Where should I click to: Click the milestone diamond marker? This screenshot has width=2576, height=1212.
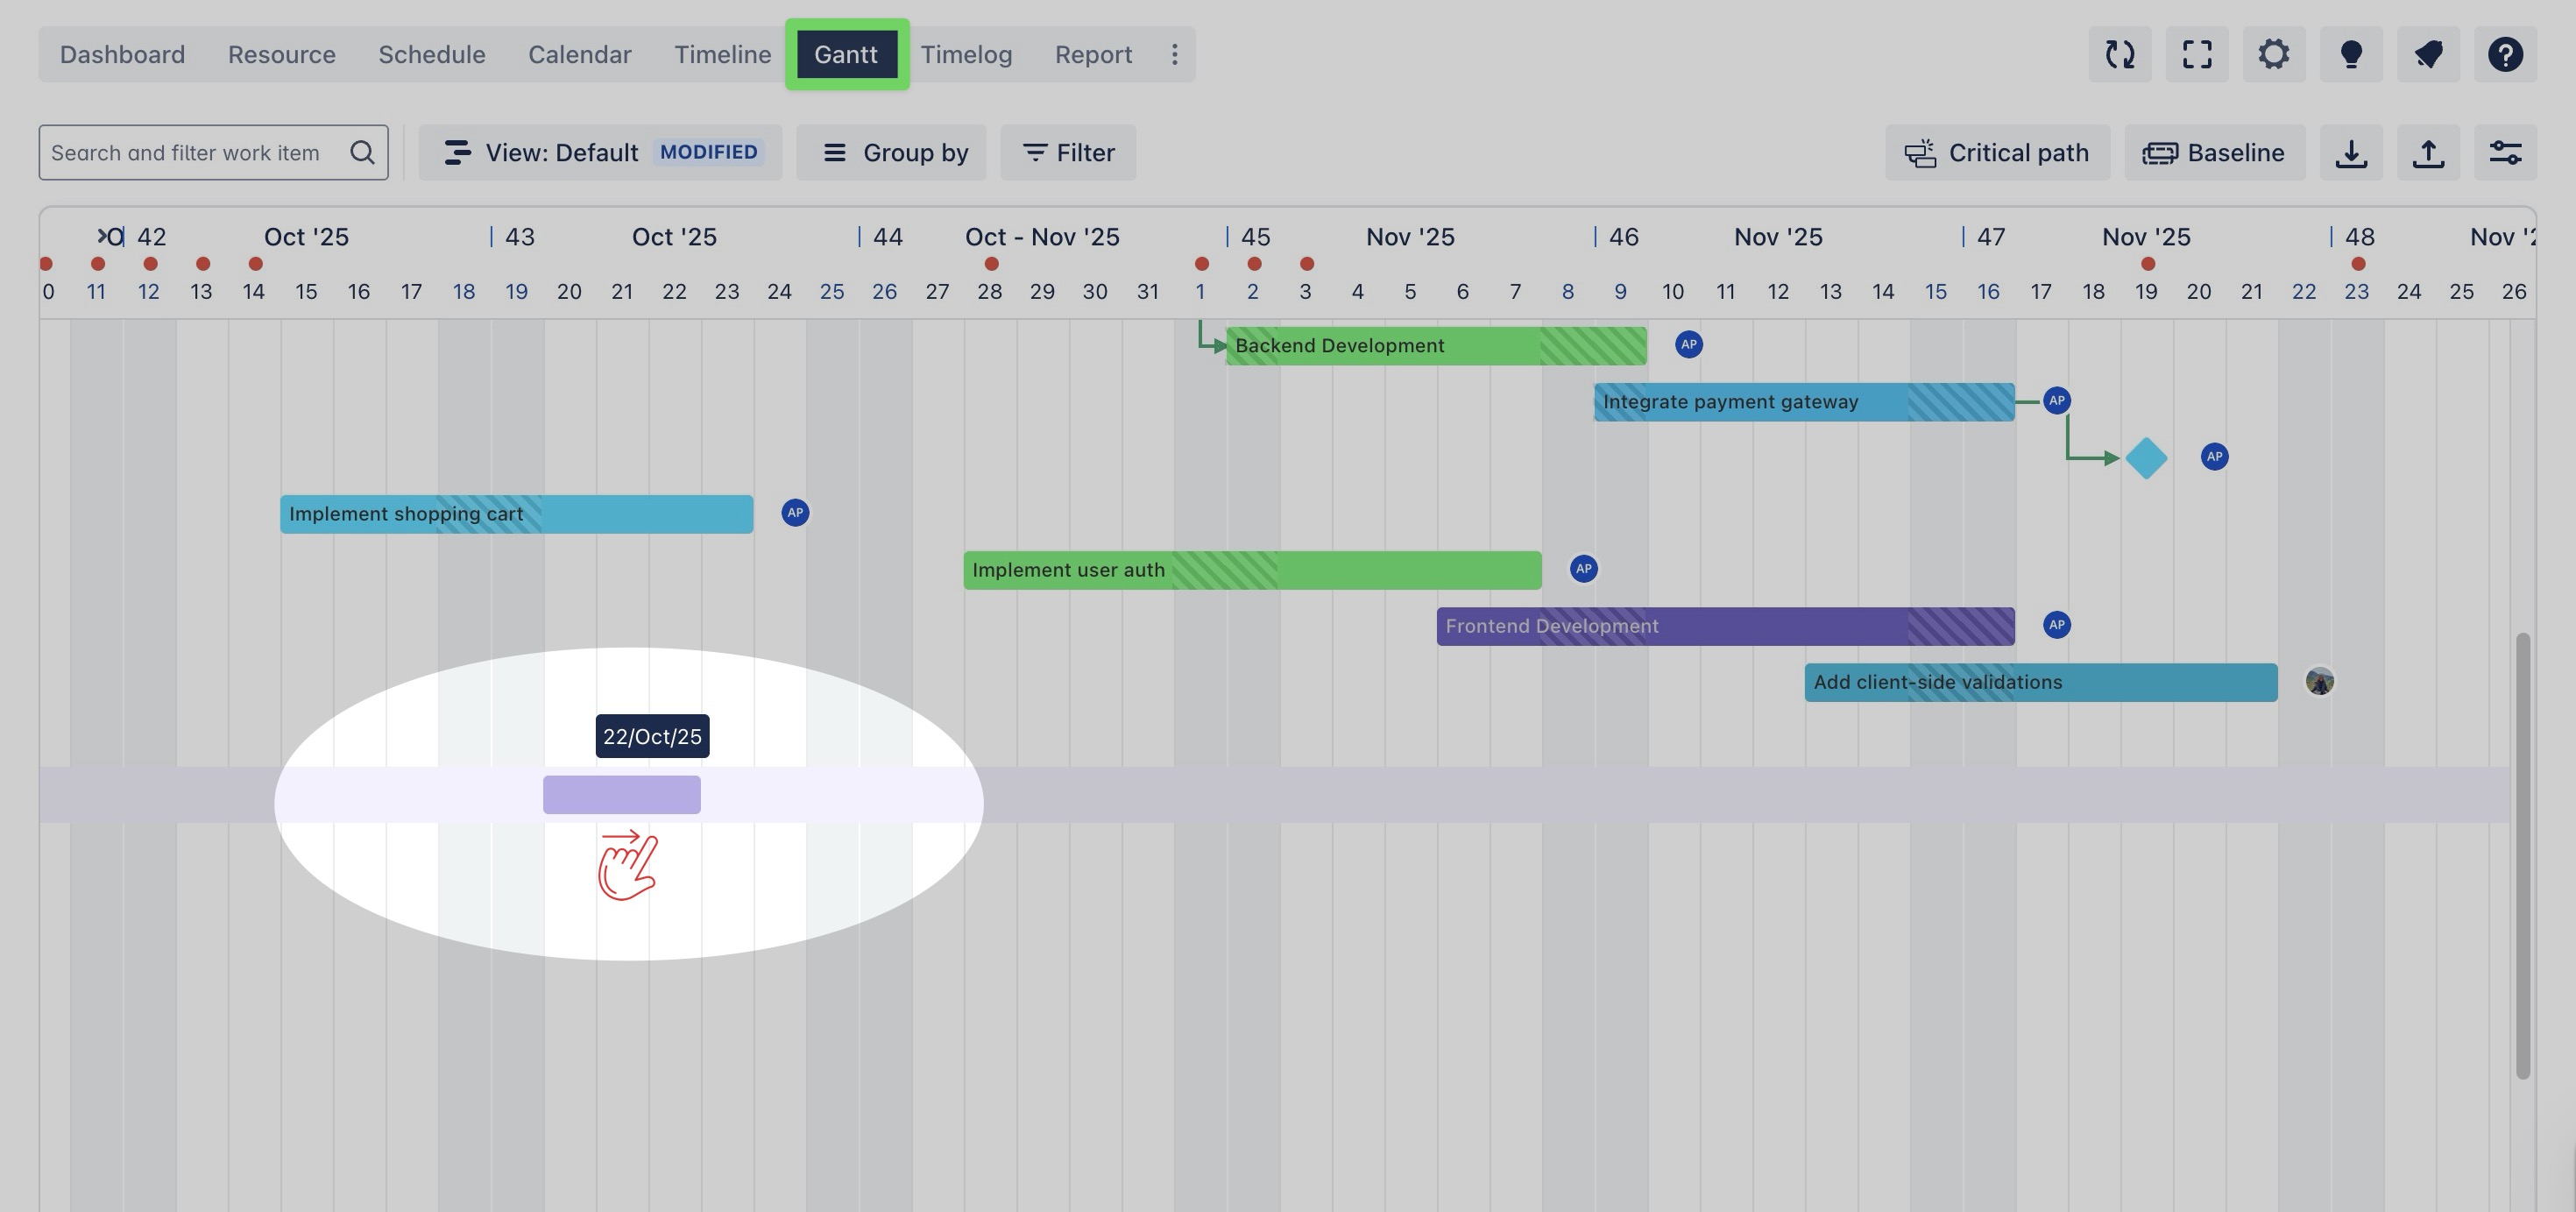pos(2146,458)
